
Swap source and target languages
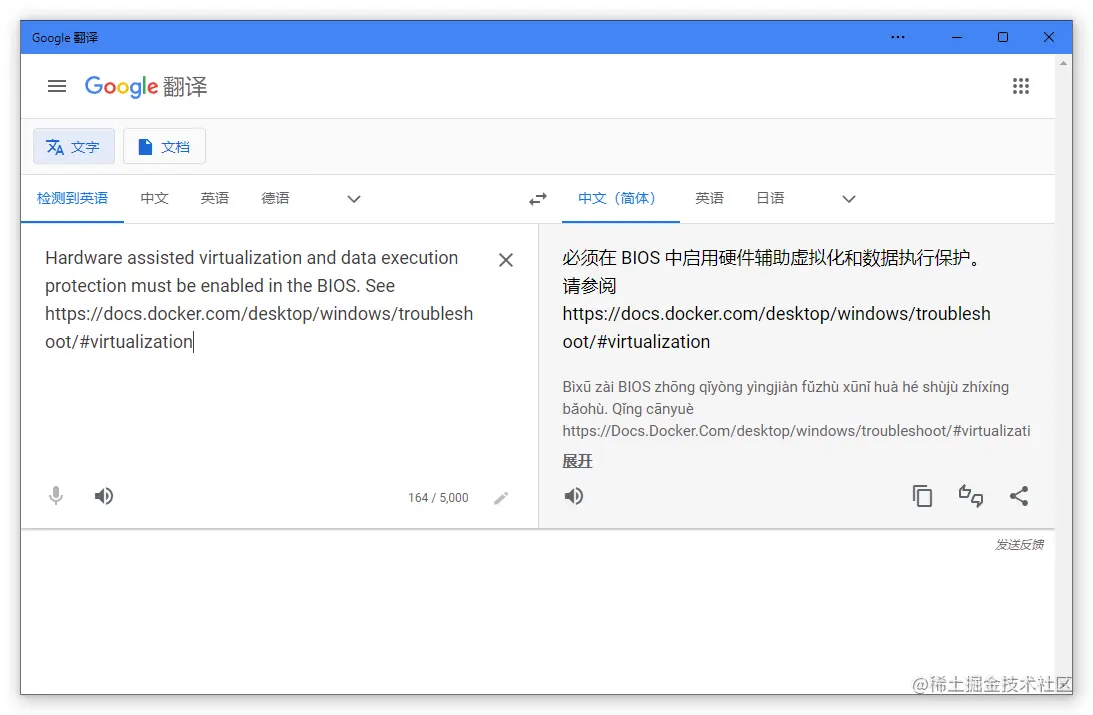pos(537,199)
